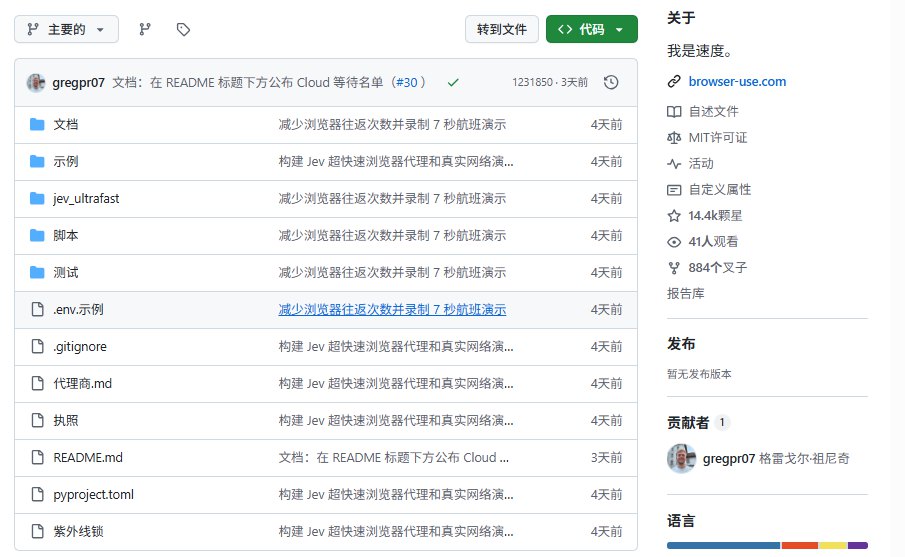Click the star icon beside 14.4k颗星
This screenshot has width=905, height=557.
click(674, 216)
